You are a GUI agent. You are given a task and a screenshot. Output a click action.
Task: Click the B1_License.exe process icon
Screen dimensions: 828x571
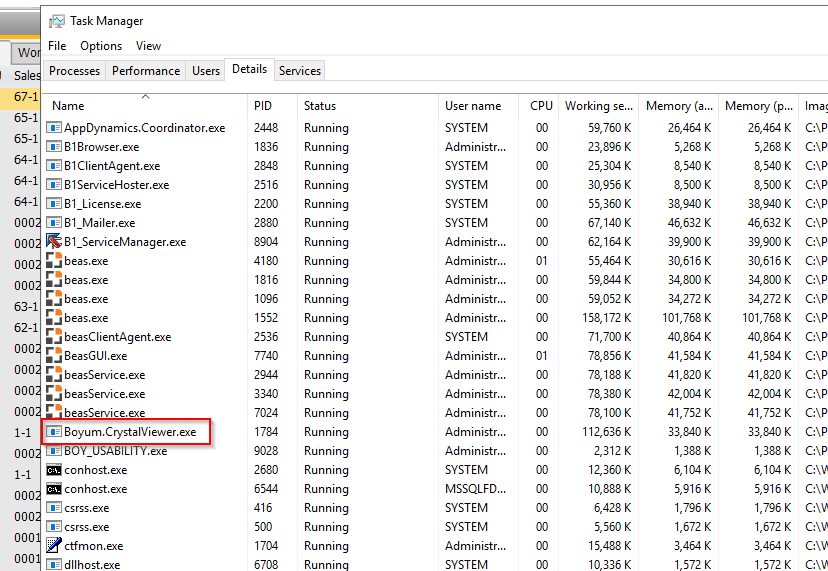[x=54, y=203]
